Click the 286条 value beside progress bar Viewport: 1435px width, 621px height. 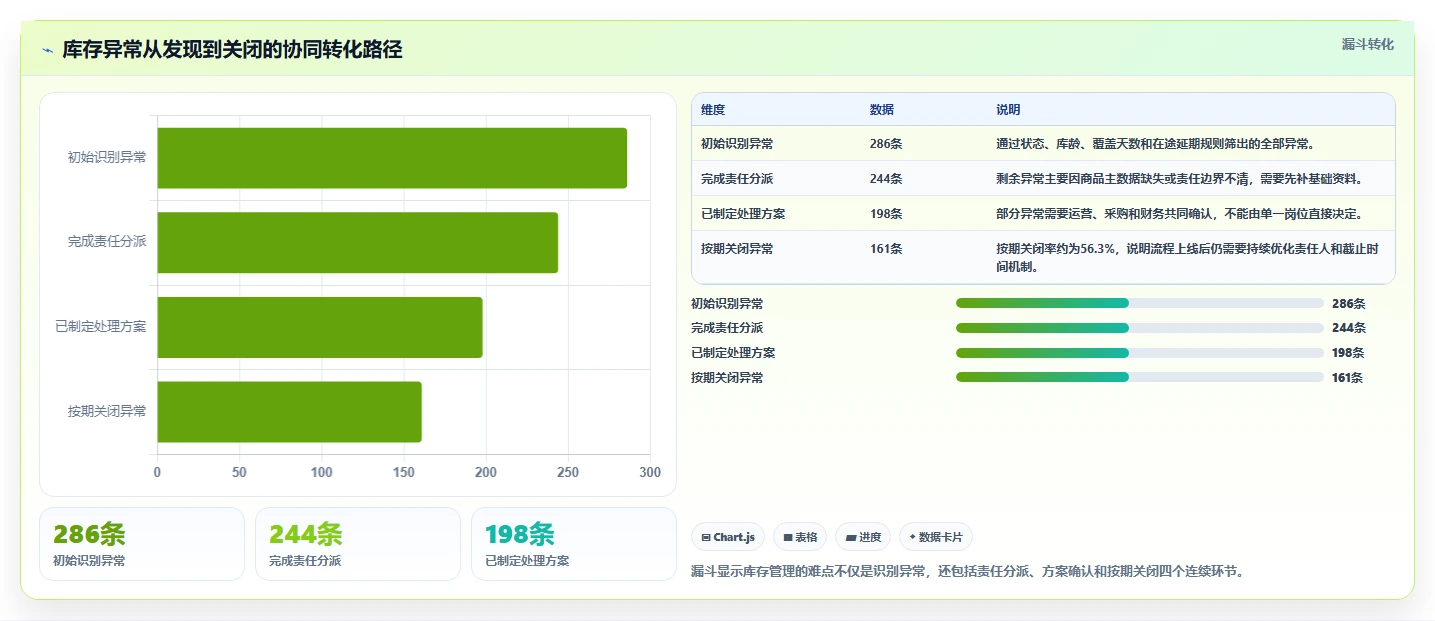click(1348, 303)
